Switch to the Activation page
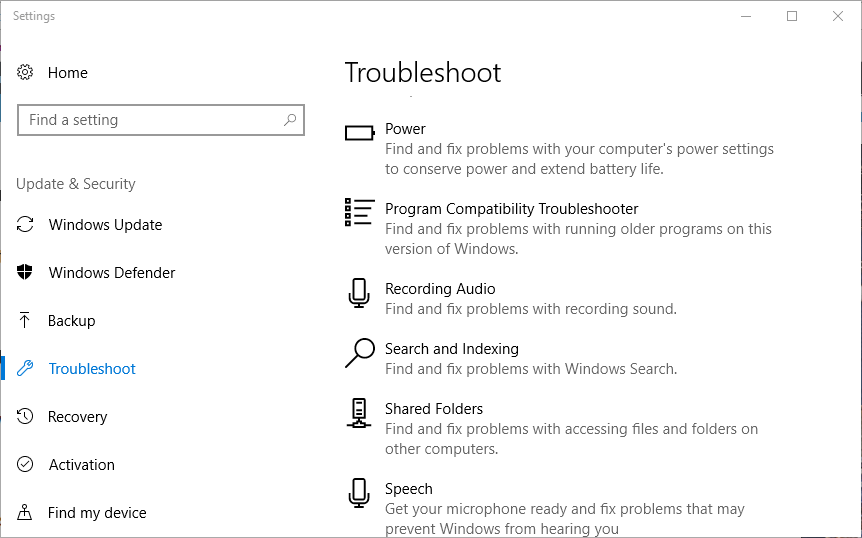 click(81, 464)
